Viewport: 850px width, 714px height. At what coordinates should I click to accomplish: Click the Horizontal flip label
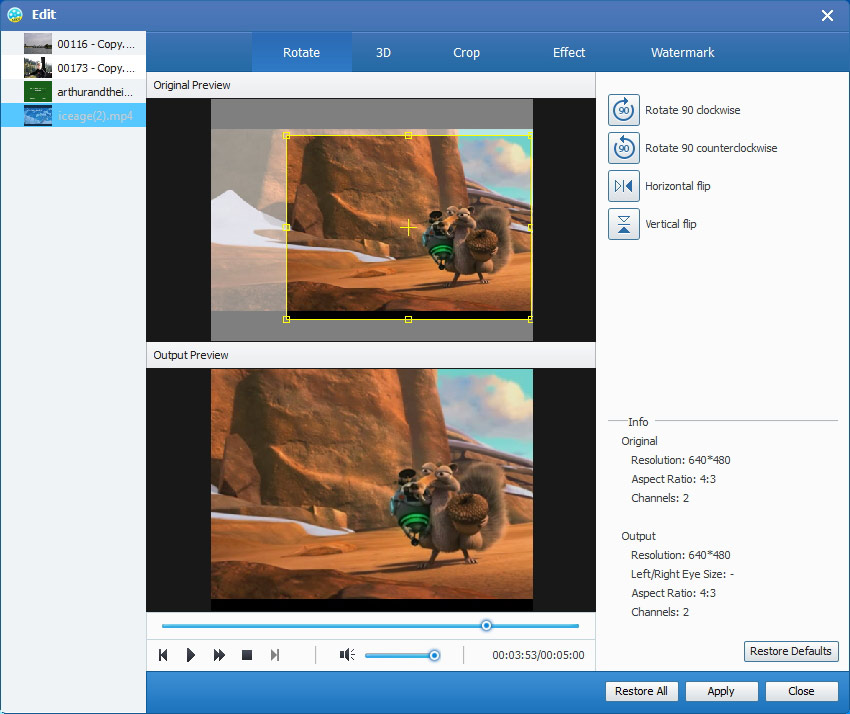click(x=678, y=186)
